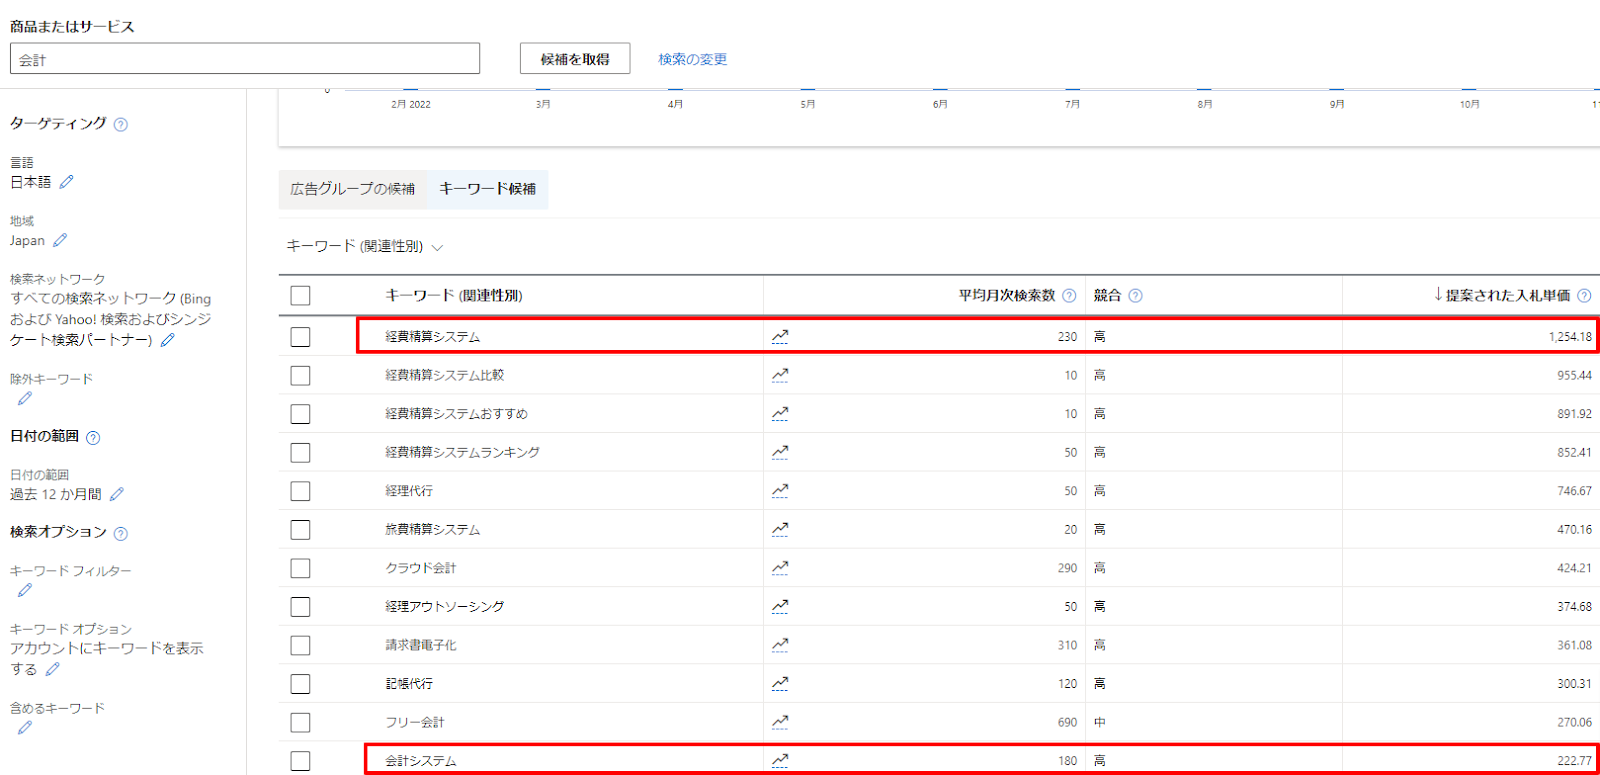Select all keywords with header checkbox
This screenshot has width=1600, height=775.
click(300, 296)
